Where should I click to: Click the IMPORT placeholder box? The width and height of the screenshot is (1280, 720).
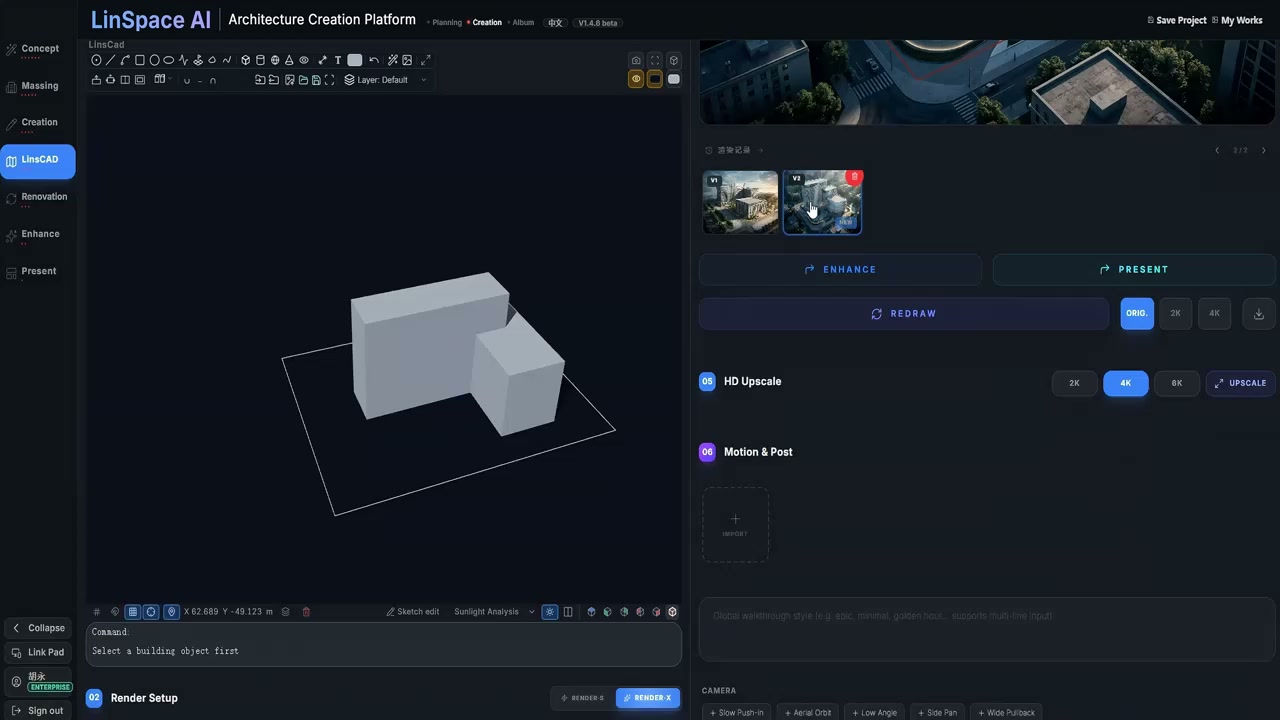point(735,525)
